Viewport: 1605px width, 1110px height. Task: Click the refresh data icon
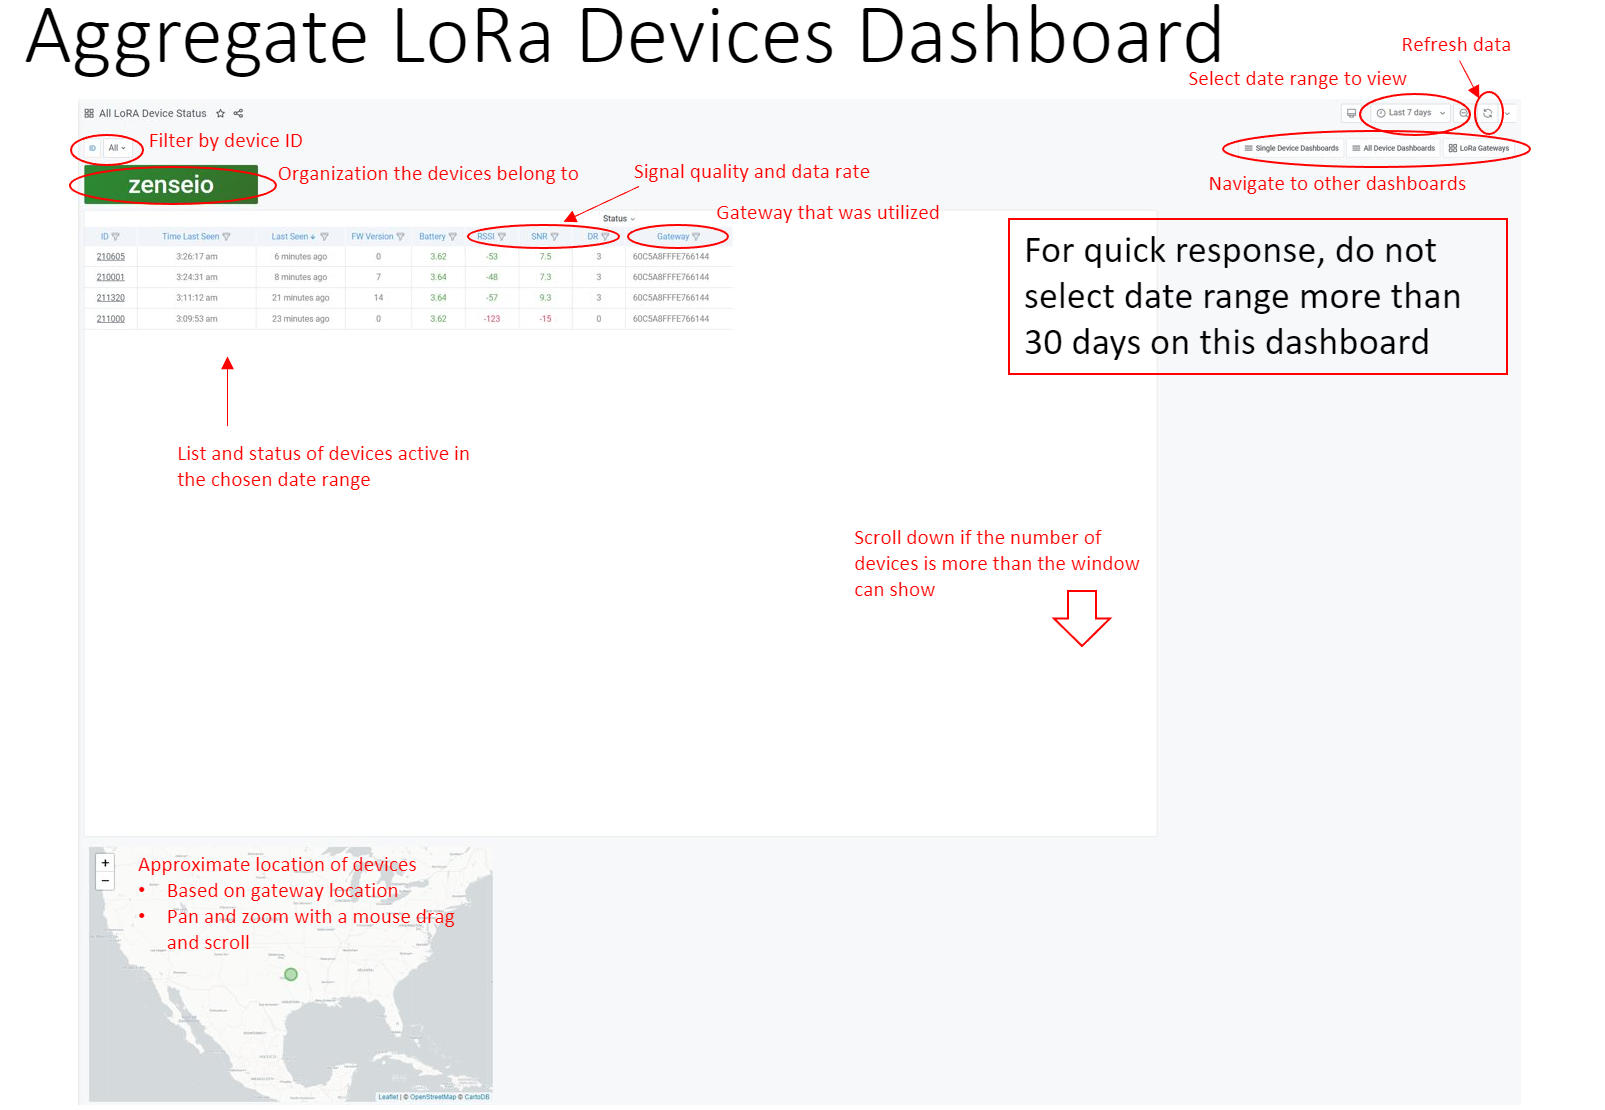[x=1487, y=114]
